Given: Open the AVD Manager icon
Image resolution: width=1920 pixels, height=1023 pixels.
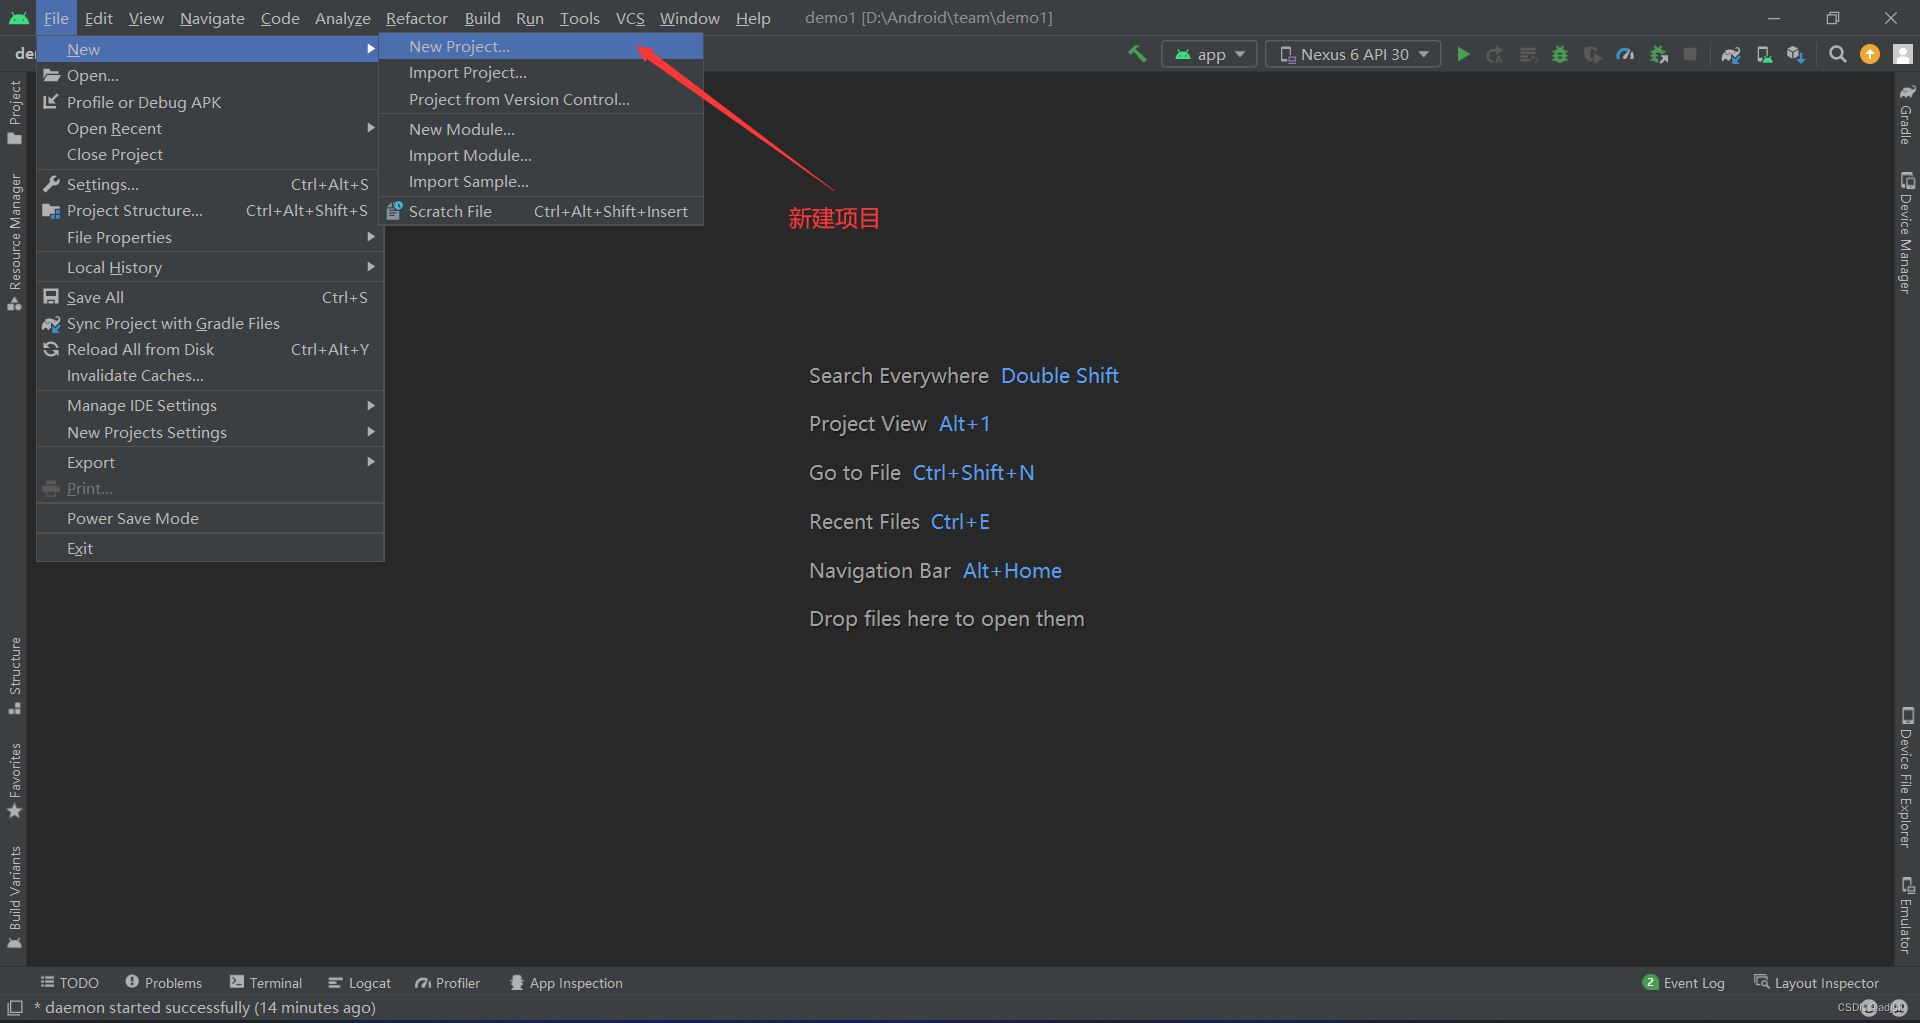Looking at the screenshot, I should pos(1764,54).
